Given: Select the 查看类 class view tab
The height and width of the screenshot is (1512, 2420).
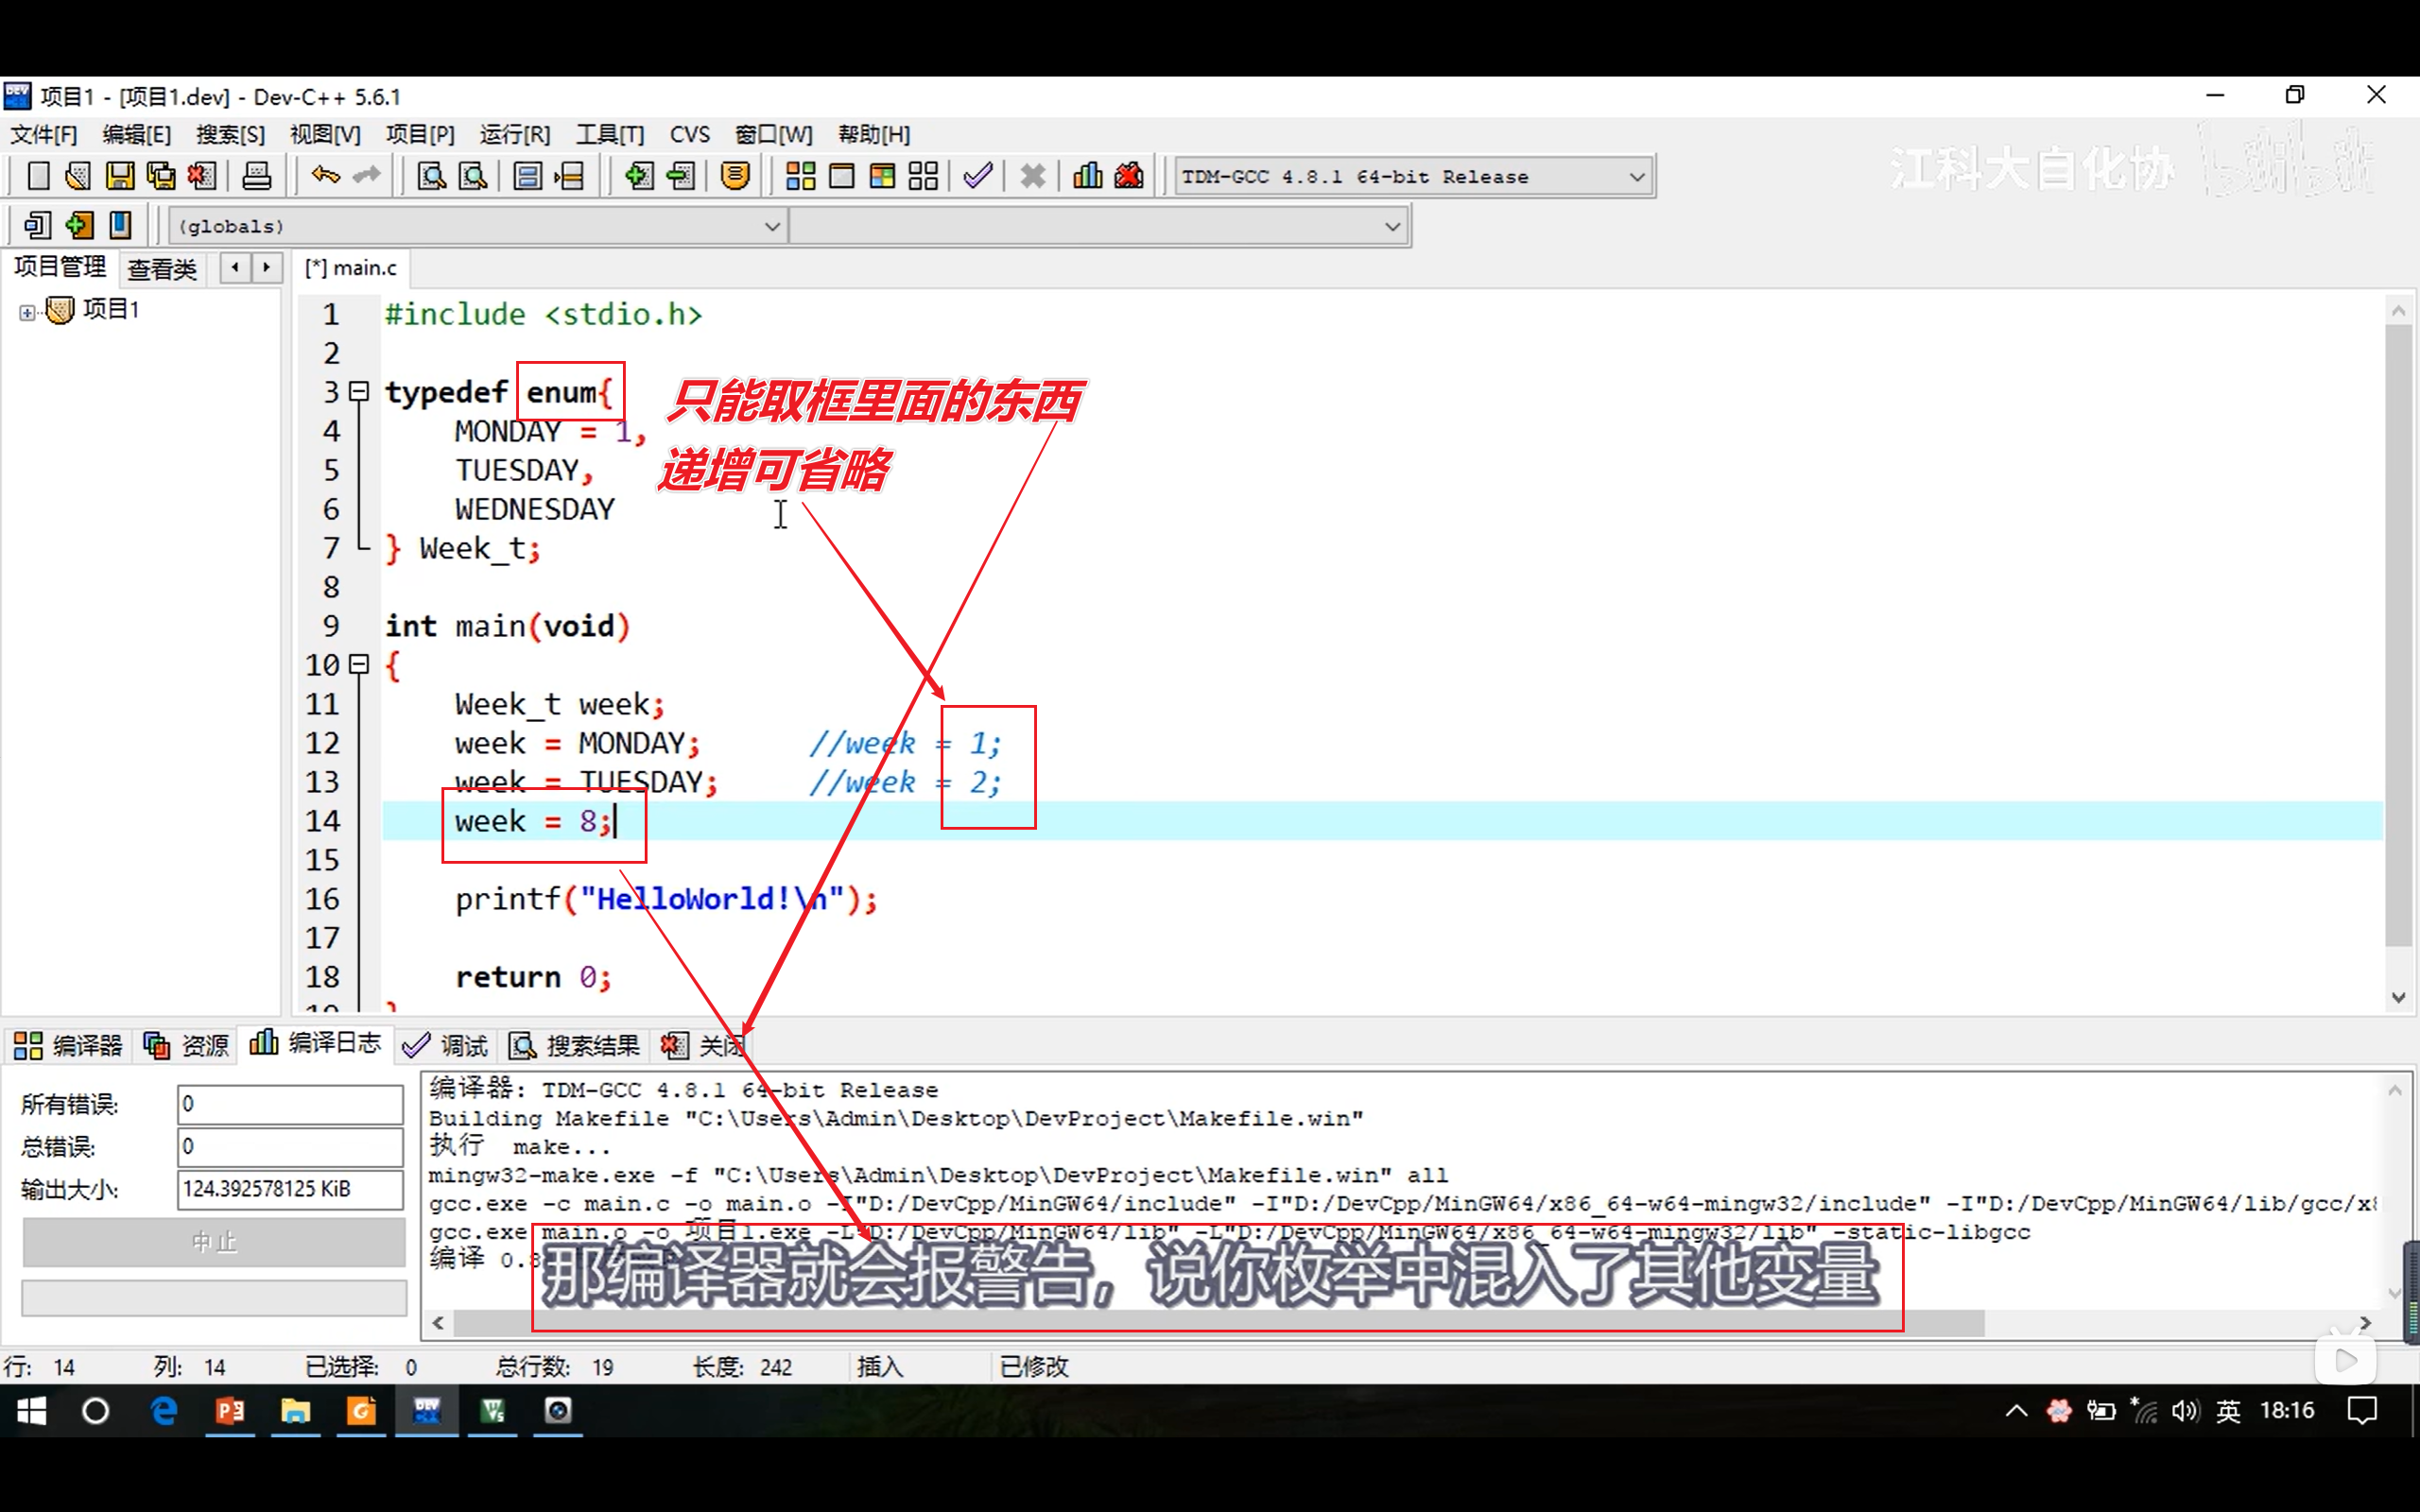Looking at the screenshot, I should [162, 268].
